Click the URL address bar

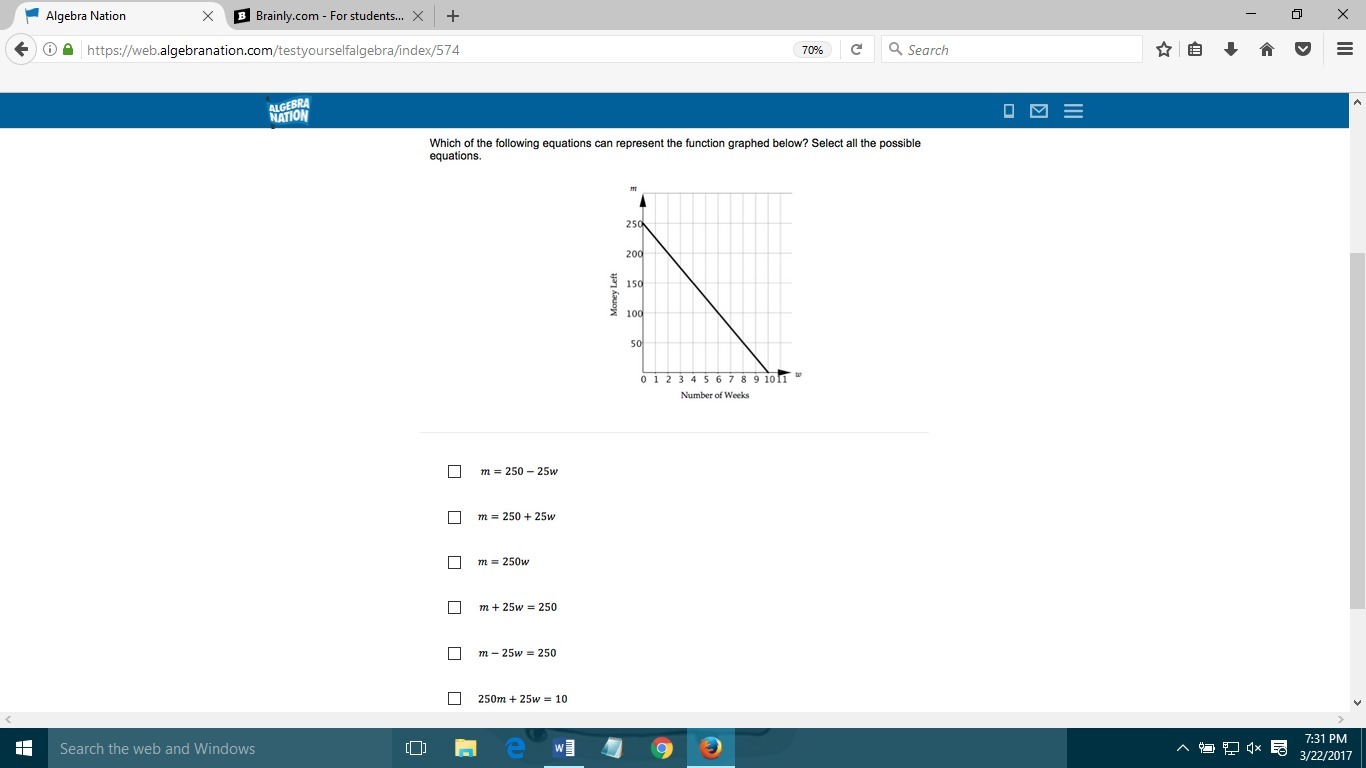point(435,49)
